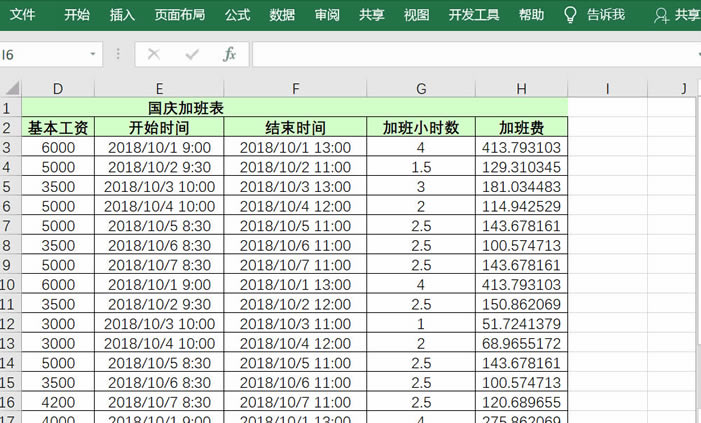
Task: Go to the 开发工具 tab
Action: [474, 14]
